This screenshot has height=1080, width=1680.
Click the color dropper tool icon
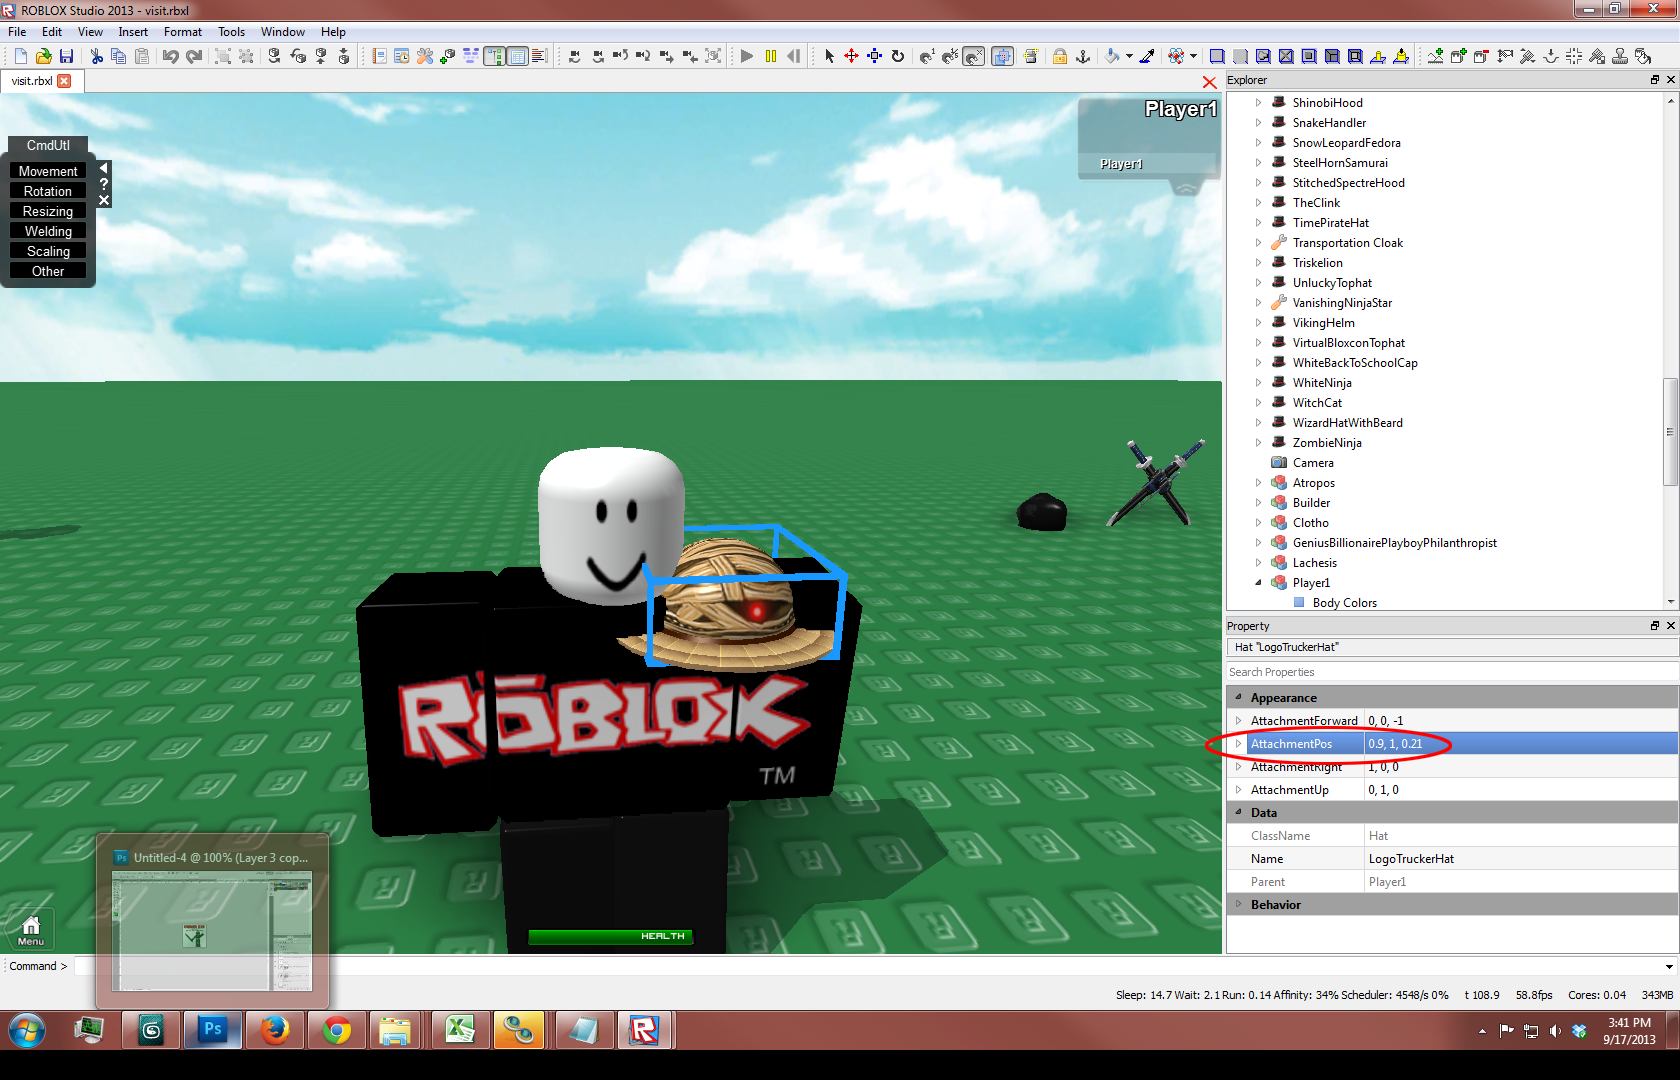(x=1147, y=56)
